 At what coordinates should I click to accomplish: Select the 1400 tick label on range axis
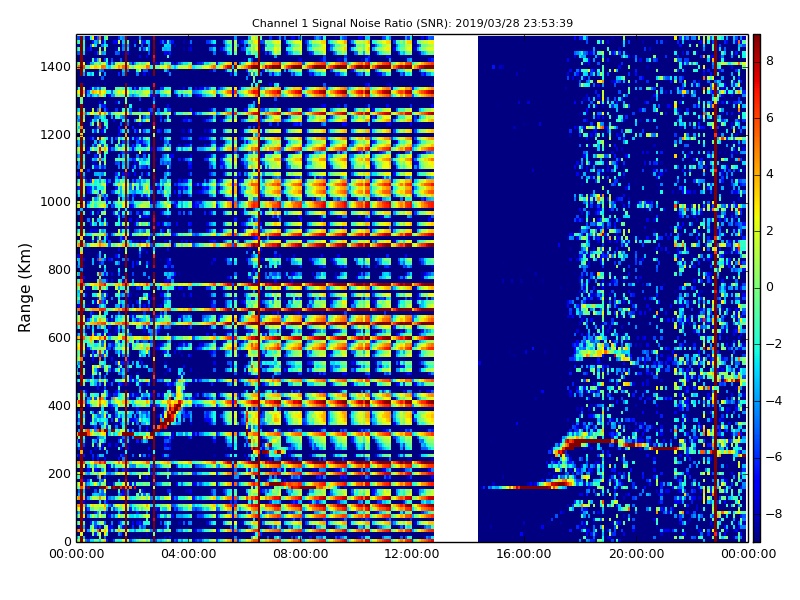56,67
